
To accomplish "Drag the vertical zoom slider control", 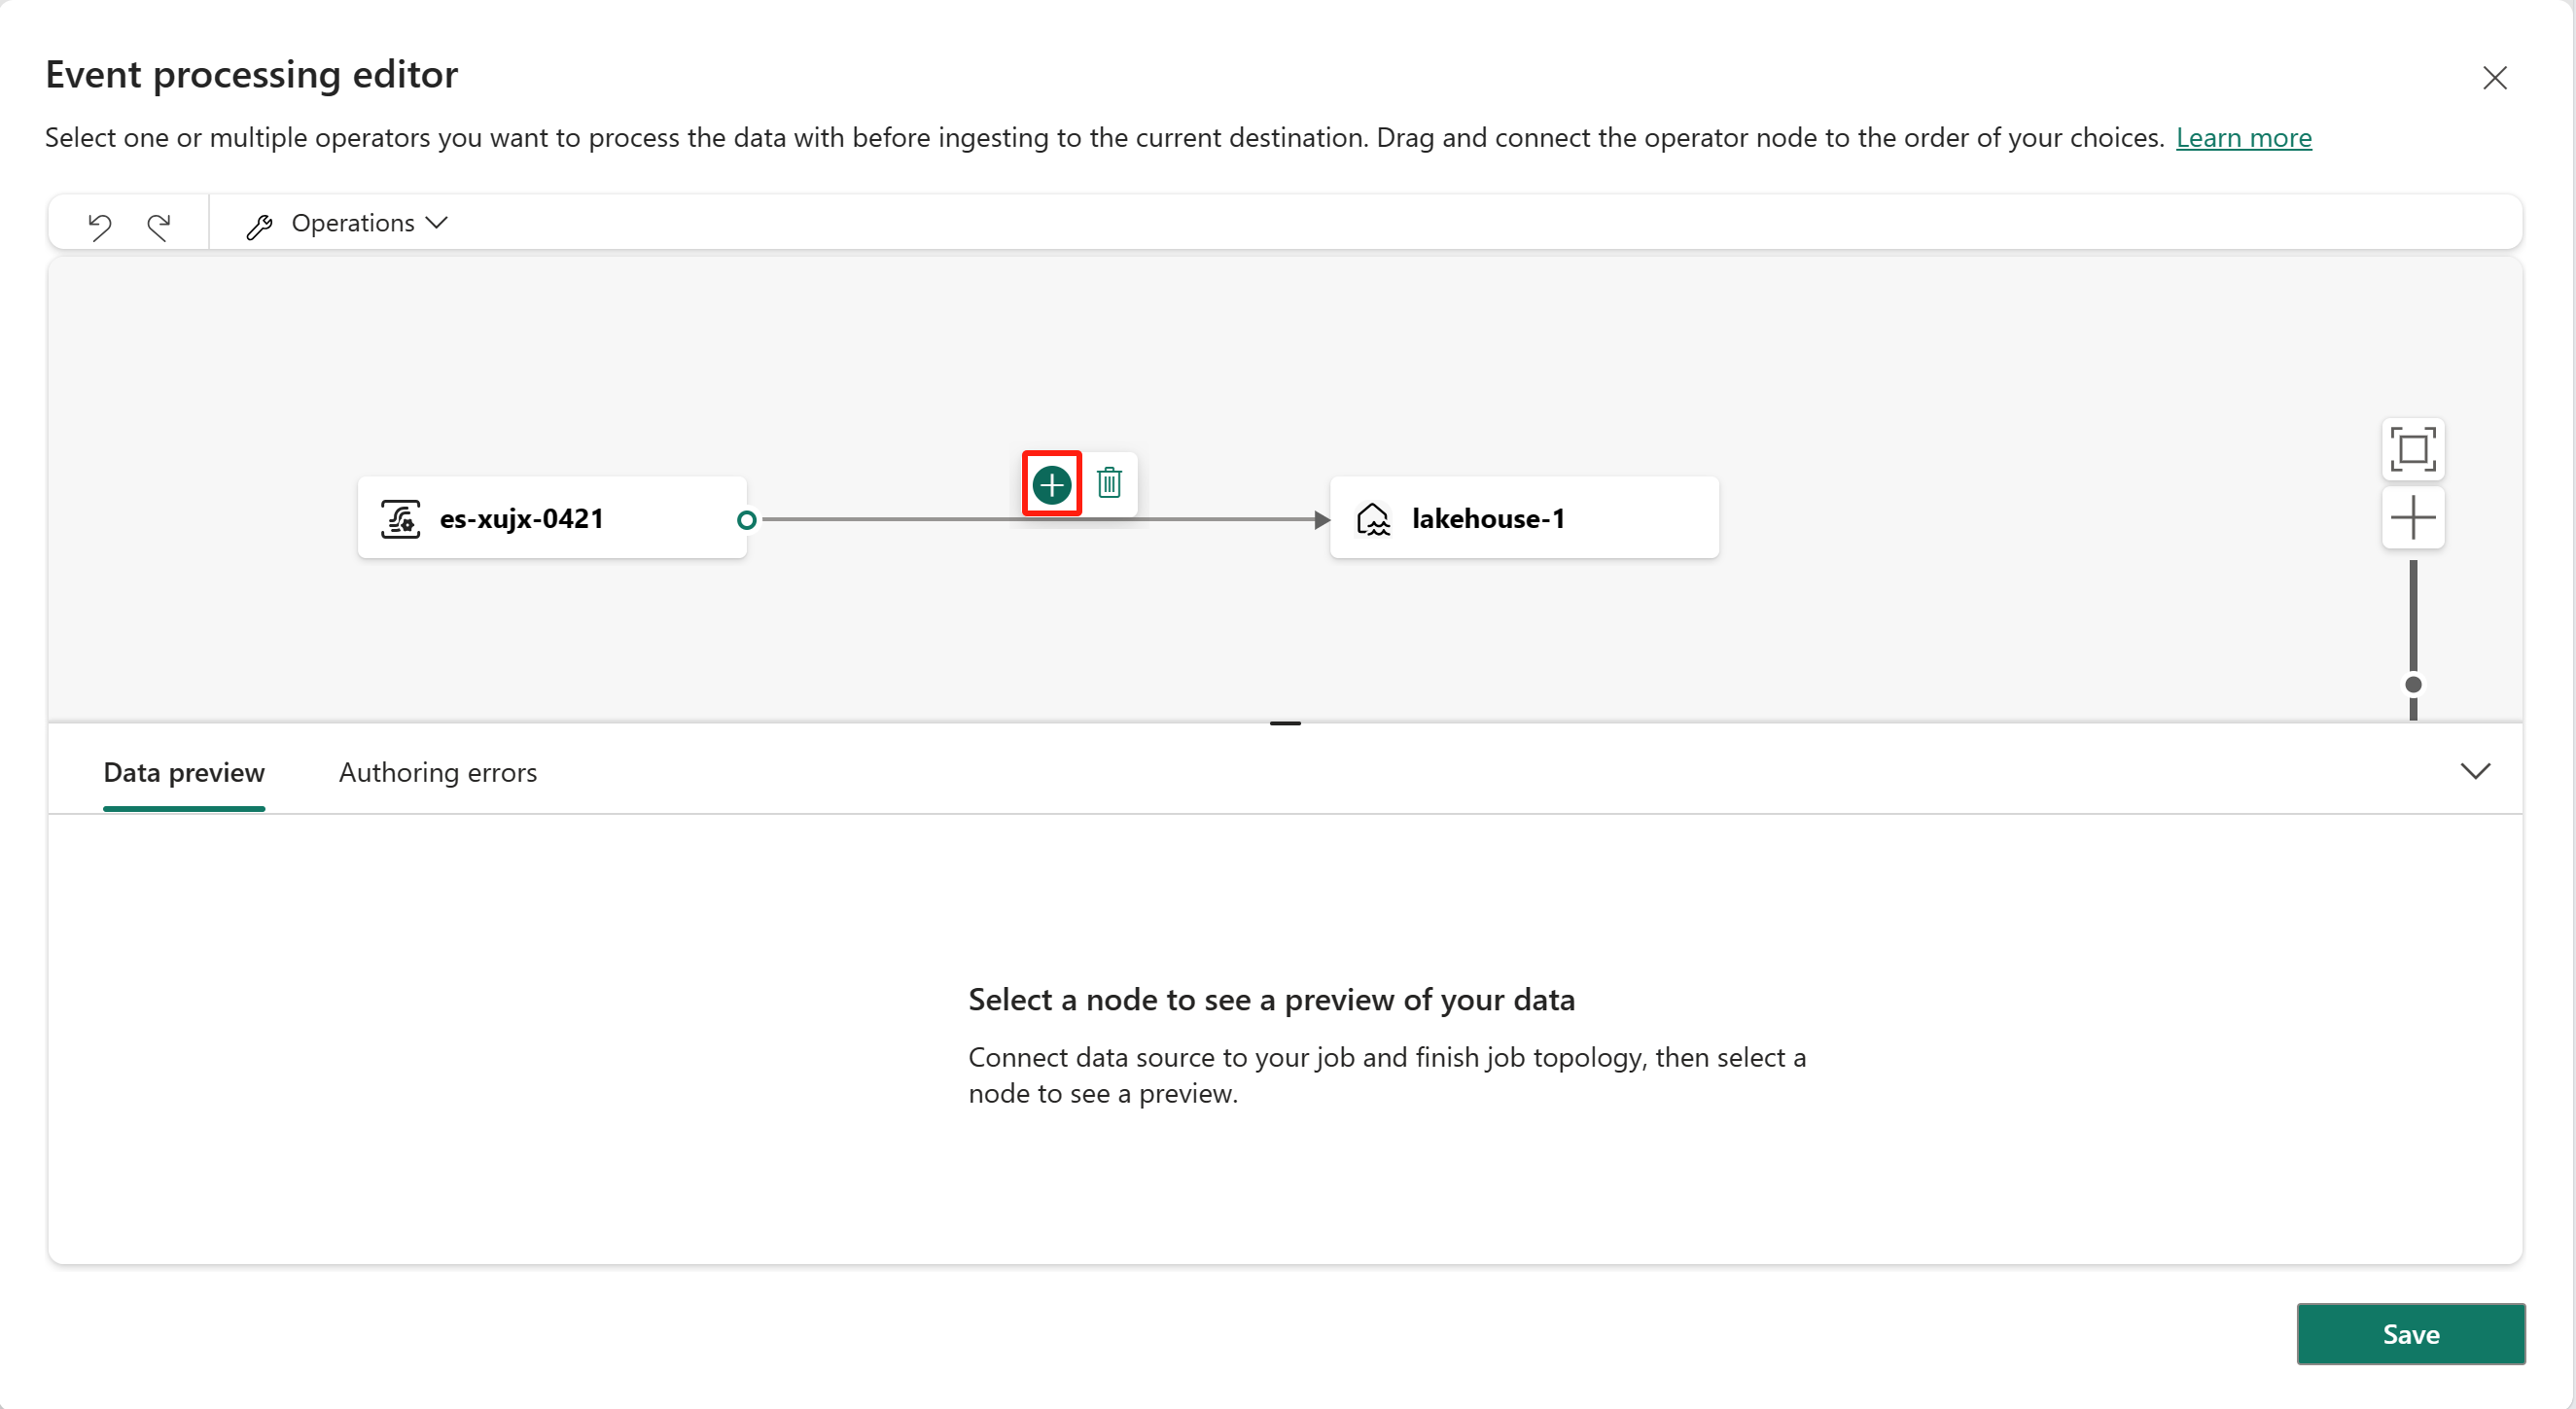I will coord(2415,677).
